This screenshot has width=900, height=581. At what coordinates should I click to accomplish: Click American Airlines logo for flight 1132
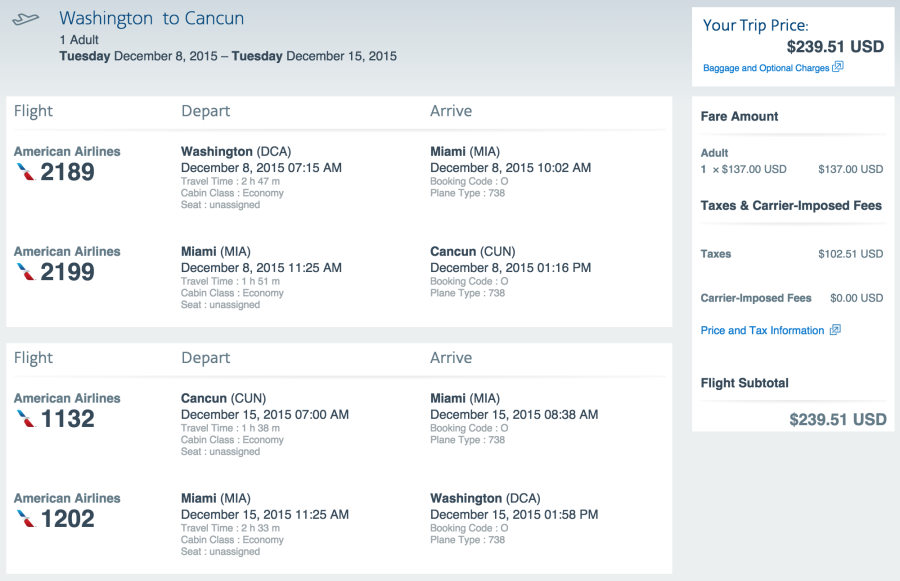pos(26,419)
